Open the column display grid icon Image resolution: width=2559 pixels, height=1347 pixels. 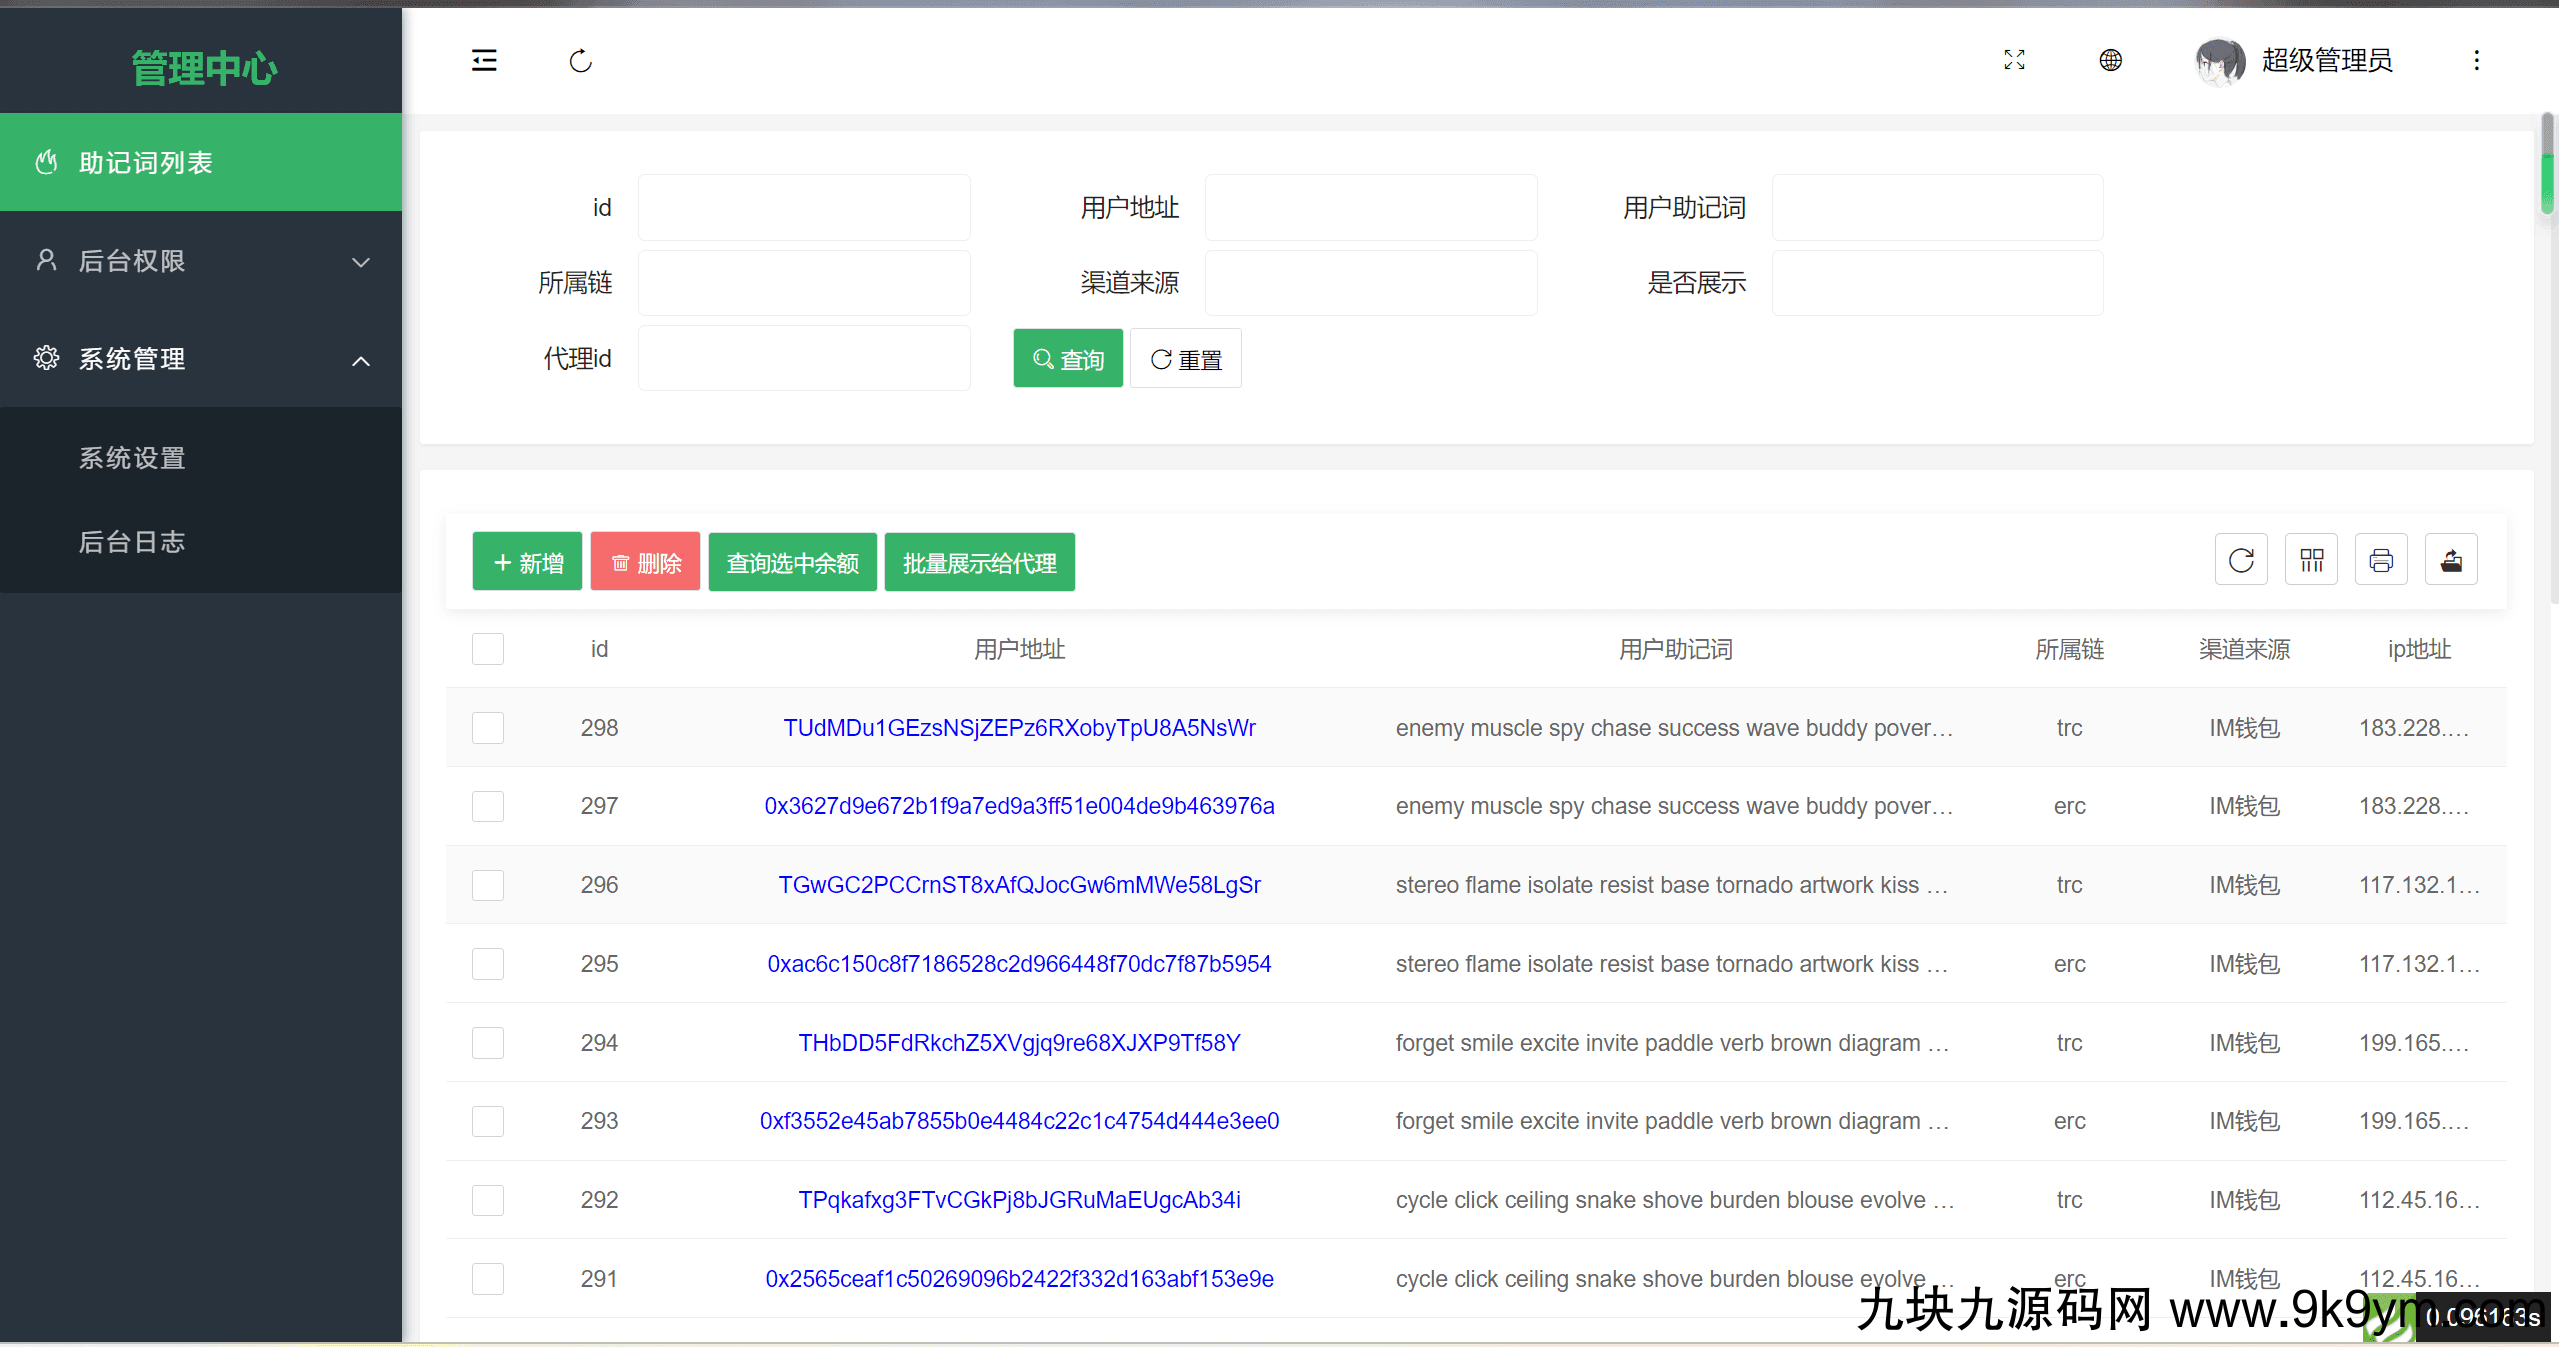2311,560
